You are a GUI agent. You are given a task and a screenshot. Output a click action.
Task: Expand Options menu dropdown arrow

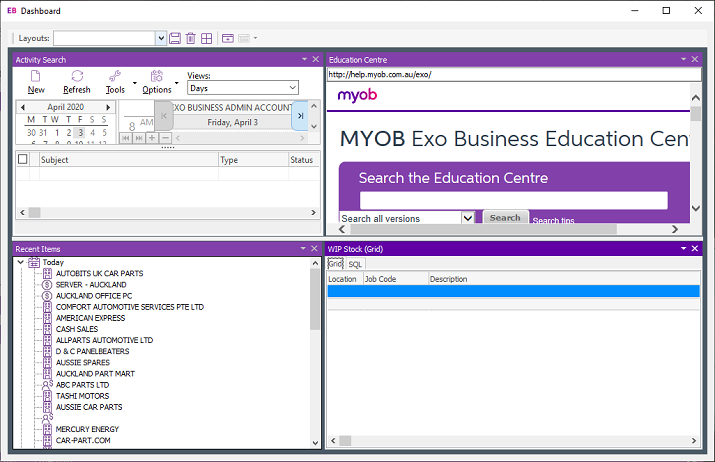pyautogui.click(x=176, y=83)
